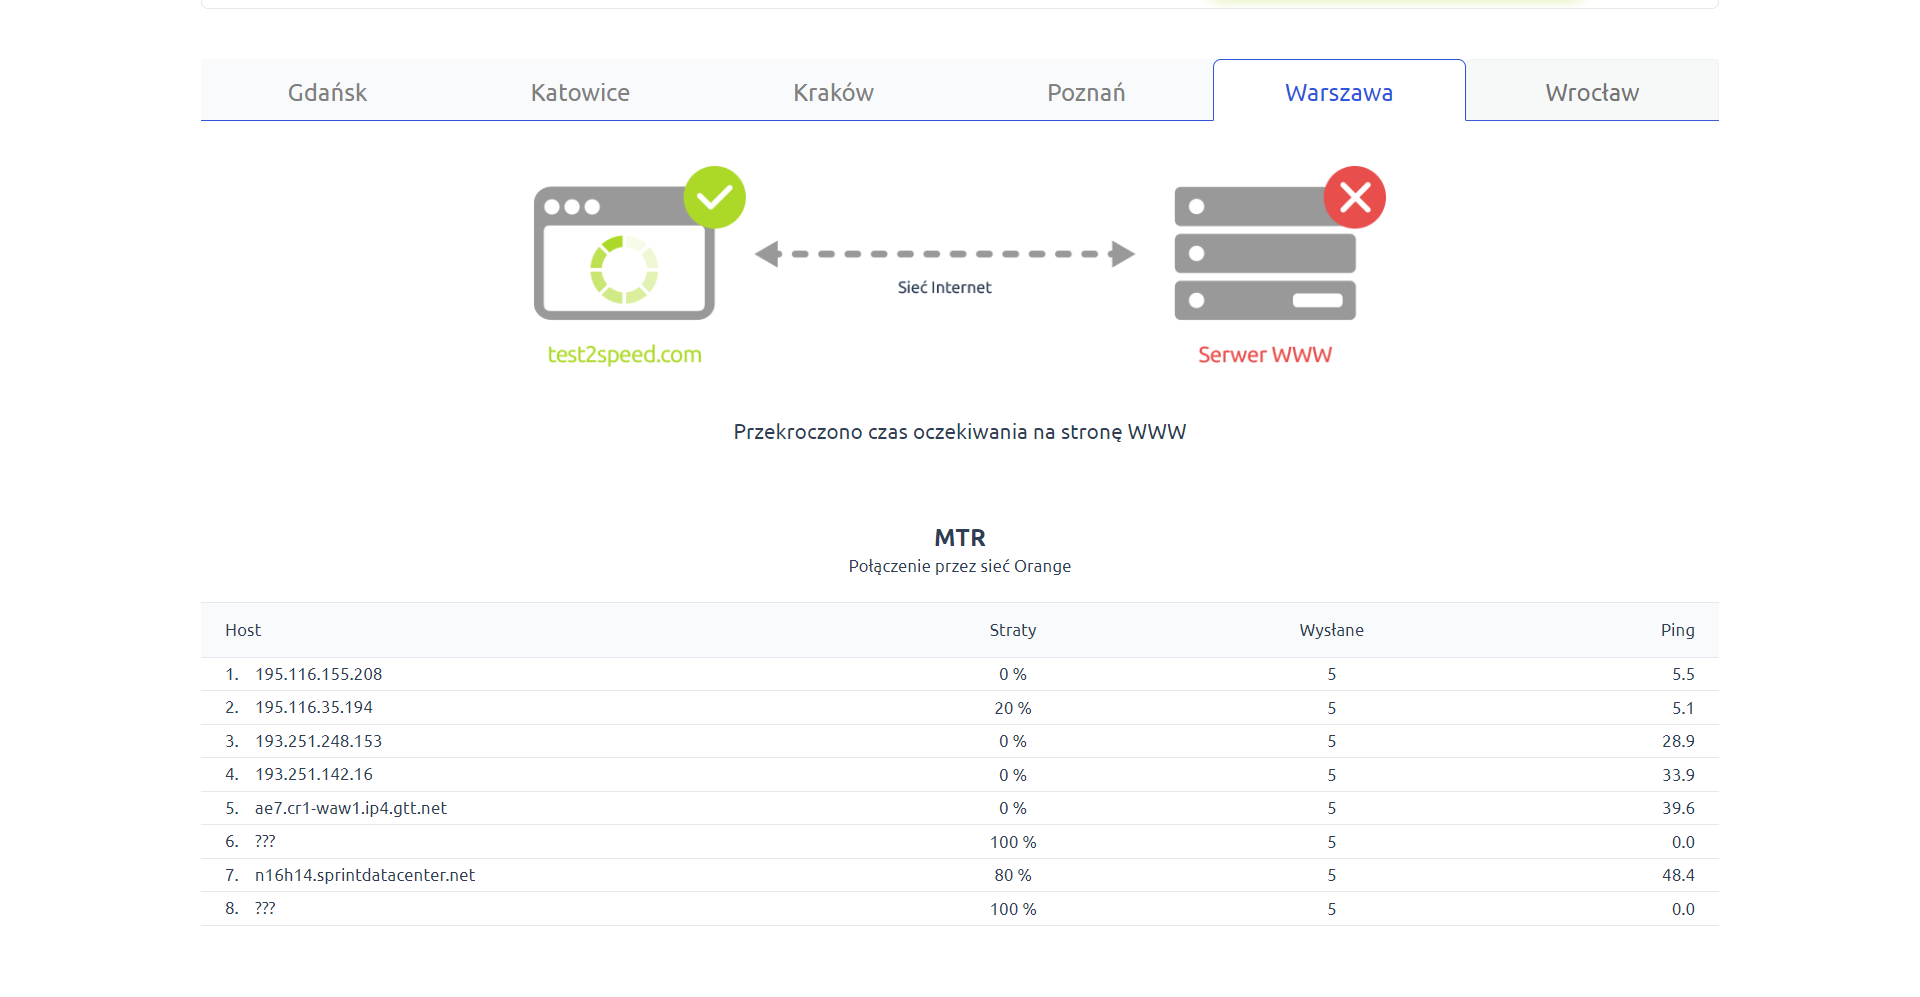Viewport: 1920px width, 997px height.
Task: Click the red X error badge
Action: [1354, 197]
